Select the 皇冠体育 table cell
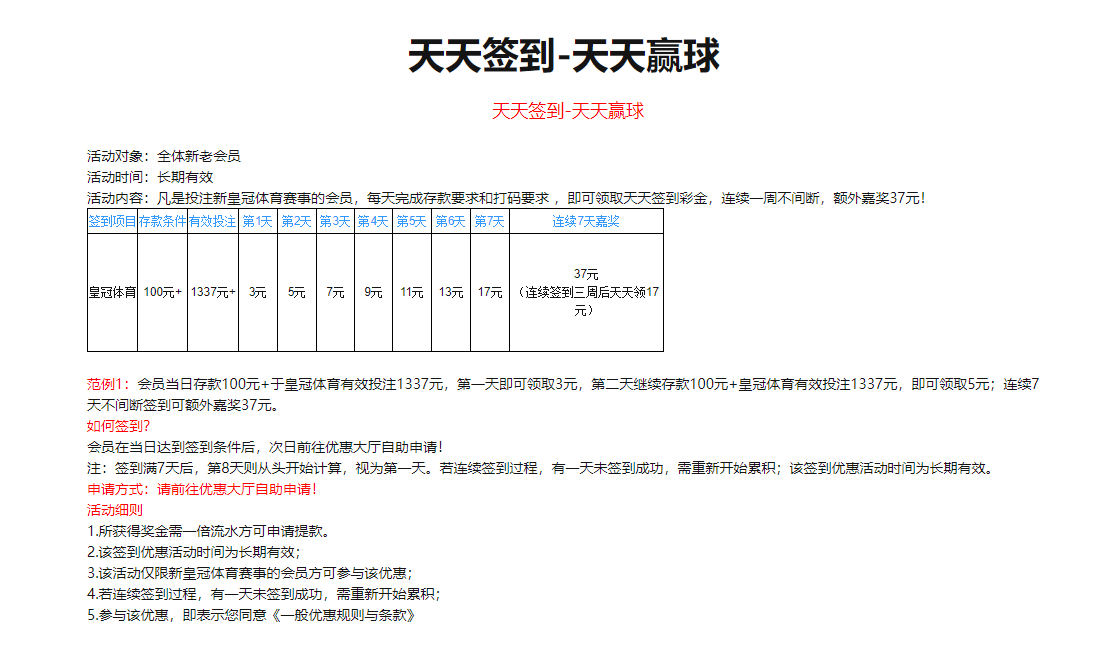Screen dimensions: 1104x657 pos(113,292)
